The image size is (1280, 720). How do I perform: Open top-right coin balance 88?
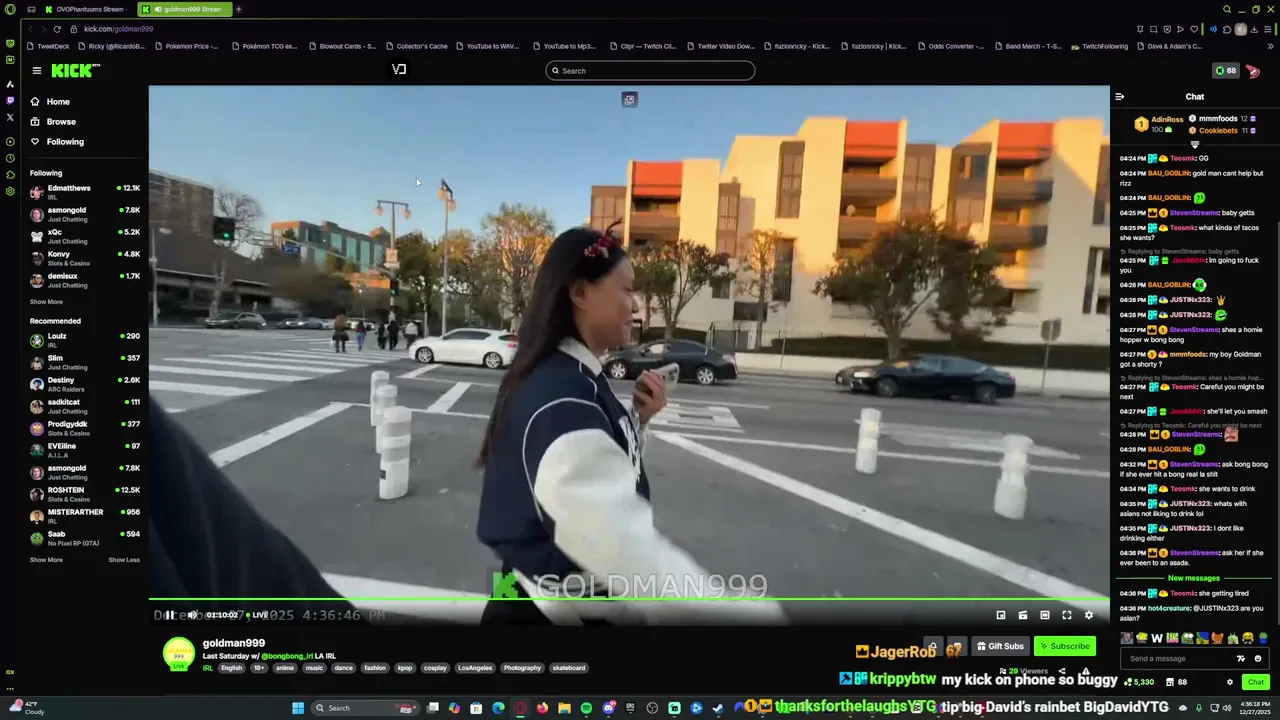[x=1225, y=70]
